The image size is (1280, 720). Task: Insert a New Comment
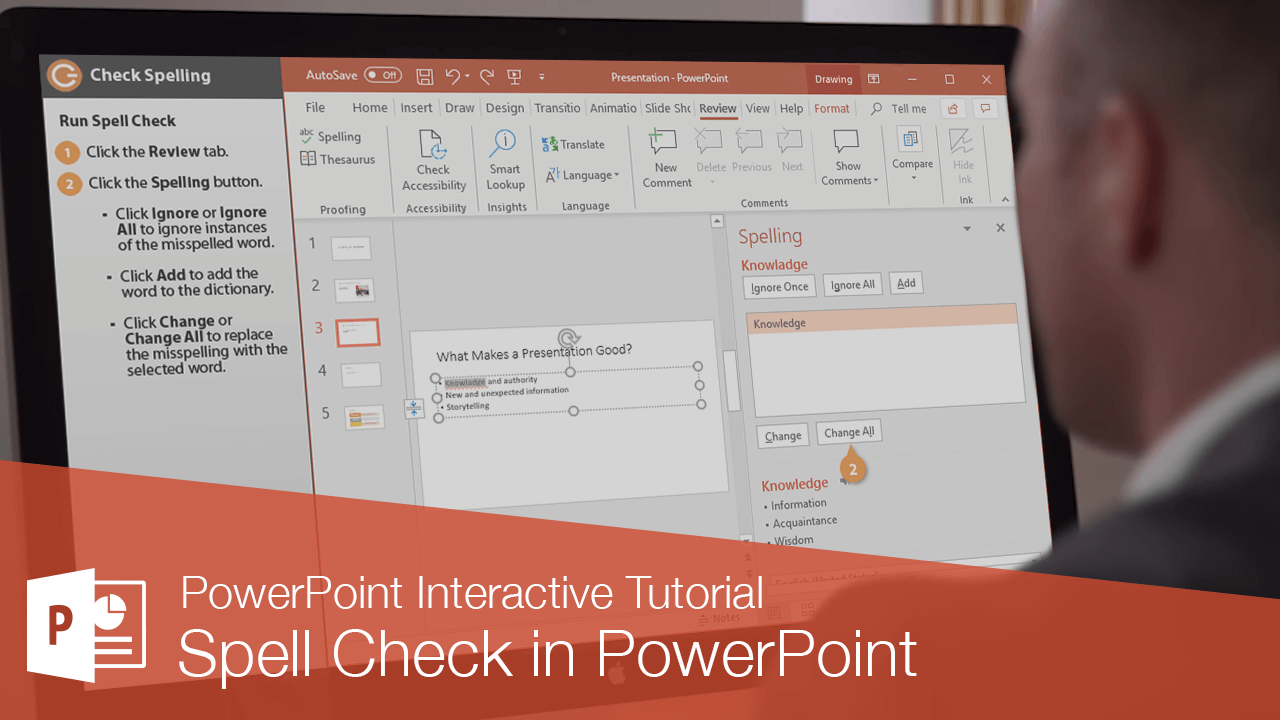[665, 156]
